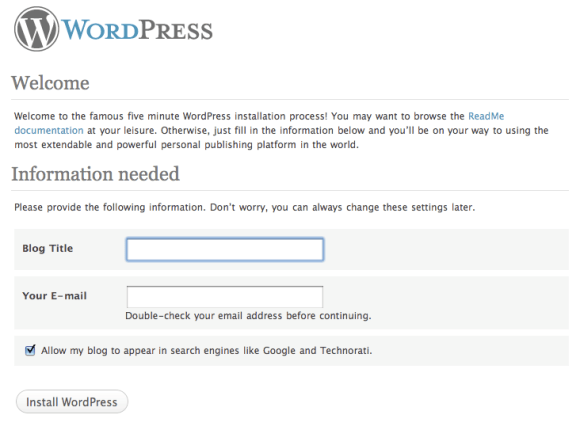This screenshot has width=580, height=430.
Task: Click the Install WordPress button
Action: coord(72,402)
